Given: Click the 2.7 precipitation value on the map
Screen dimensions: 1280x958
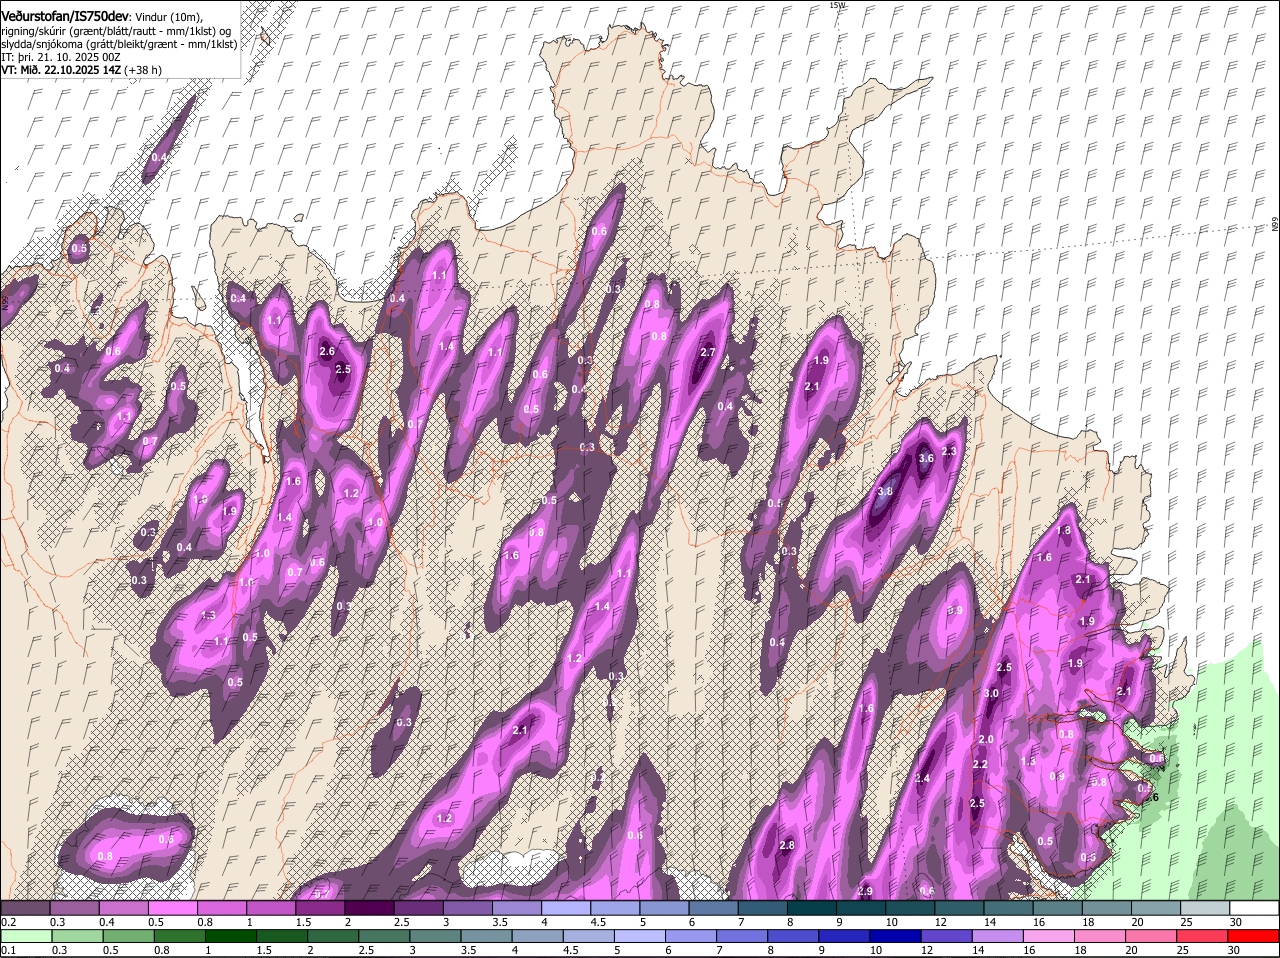Looking at the screenshot, I should pyautogui.click(x=708, y=352).
